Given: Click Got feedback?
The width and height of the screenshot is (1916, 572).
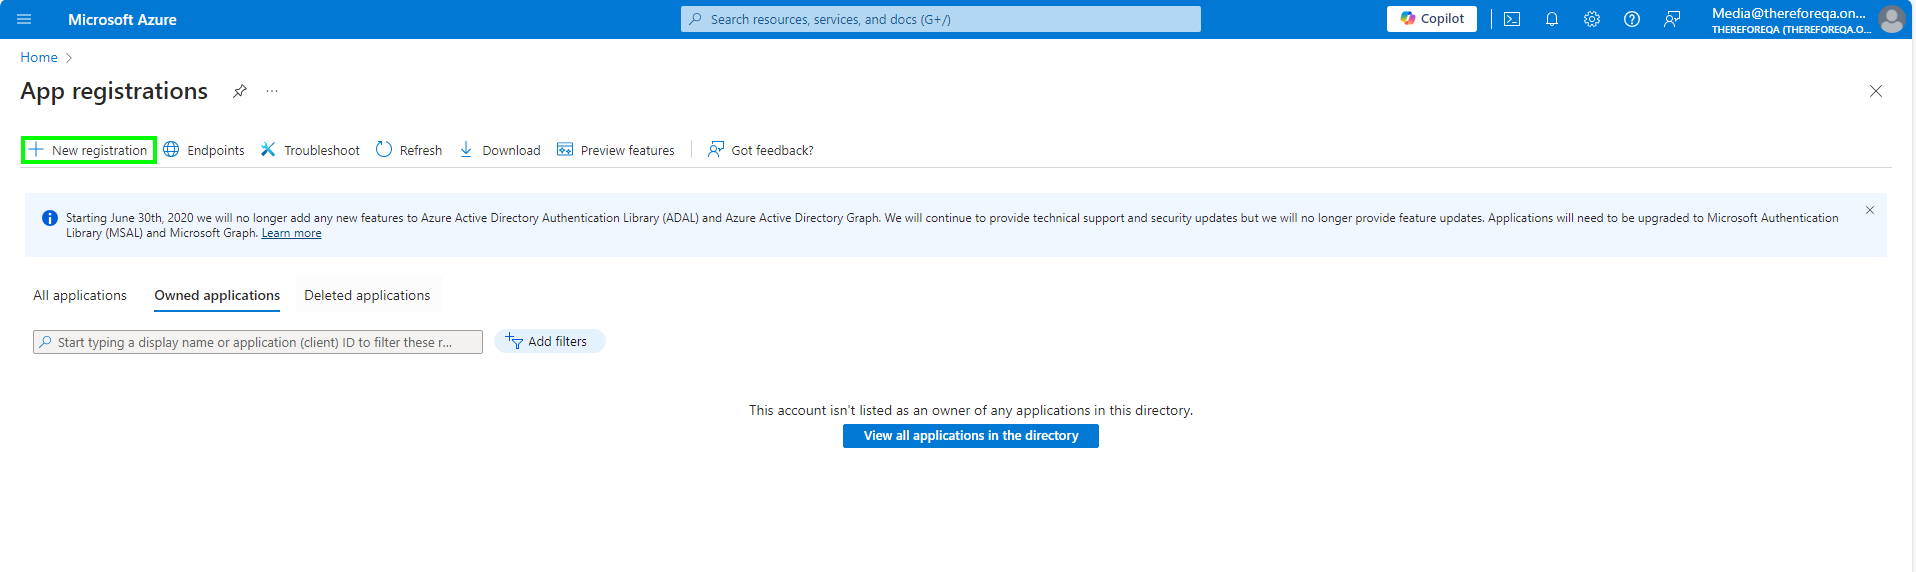Looking at the screenshot, I should click(x=761, y=150).
